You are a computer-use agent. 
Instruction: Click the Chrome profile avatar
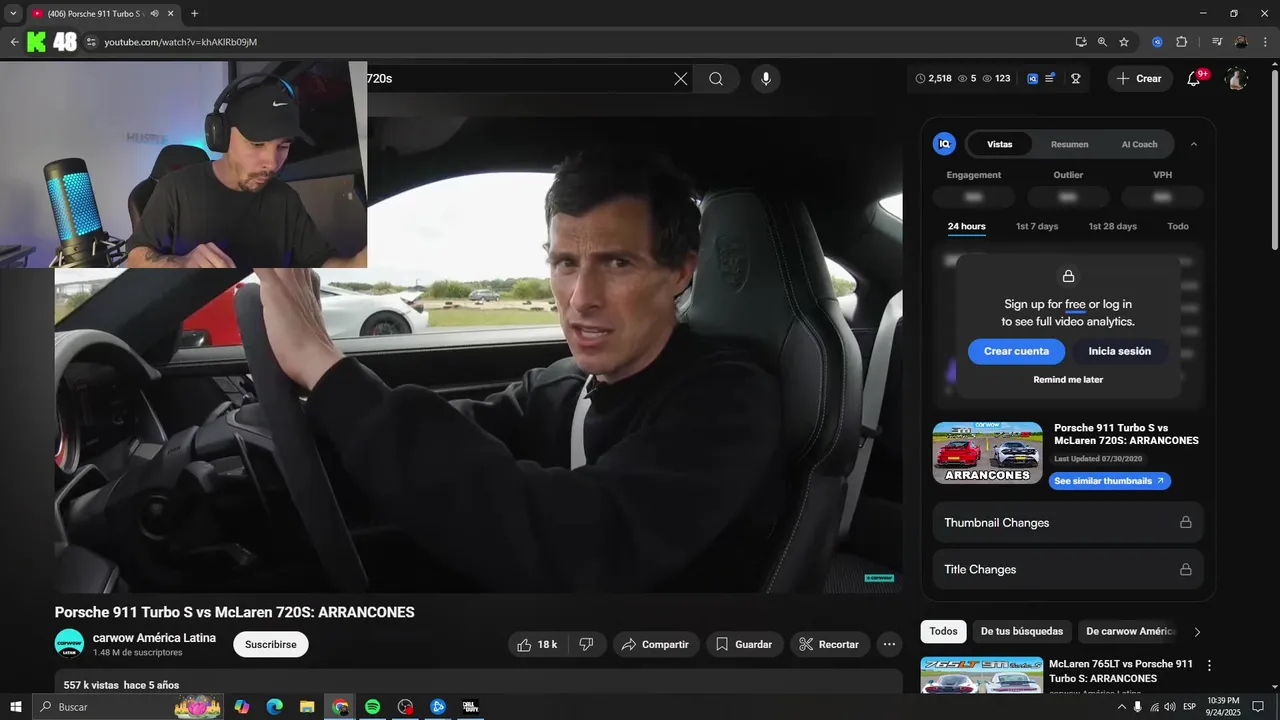(x=1241, y=42)
